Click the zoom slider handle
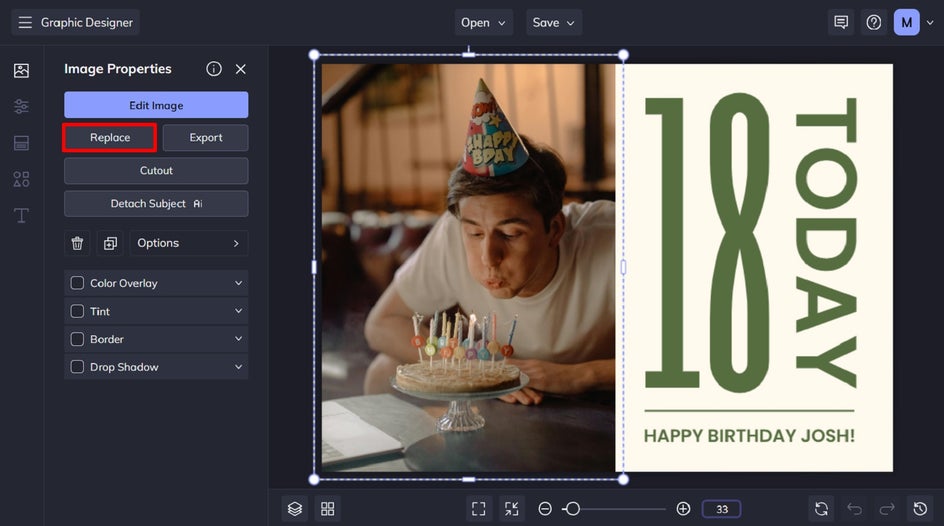Image resolution: width=944 pixels, height=526 pixels. [x=571, y=509]
